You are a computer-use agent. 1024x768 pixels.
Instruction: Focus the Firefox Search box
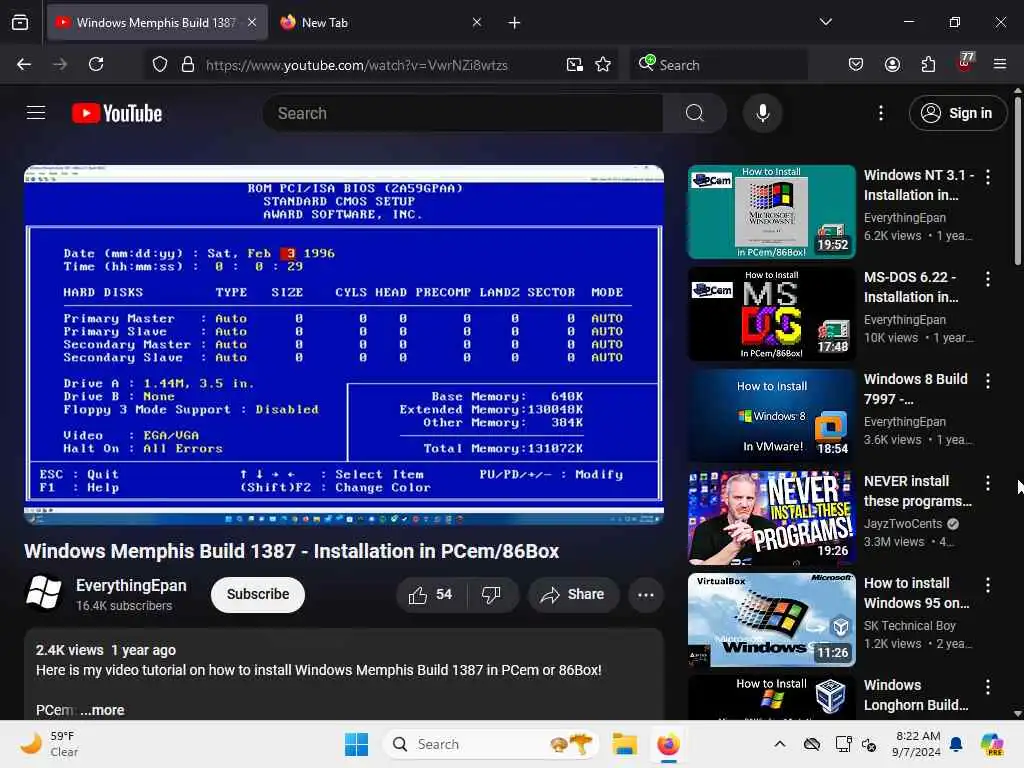(718, 65)
